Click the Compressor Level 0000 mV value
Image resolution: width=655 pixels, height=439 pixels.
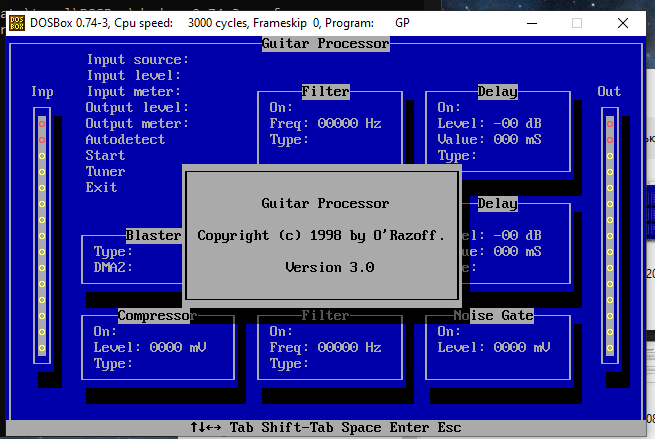(x=178, y=348)
